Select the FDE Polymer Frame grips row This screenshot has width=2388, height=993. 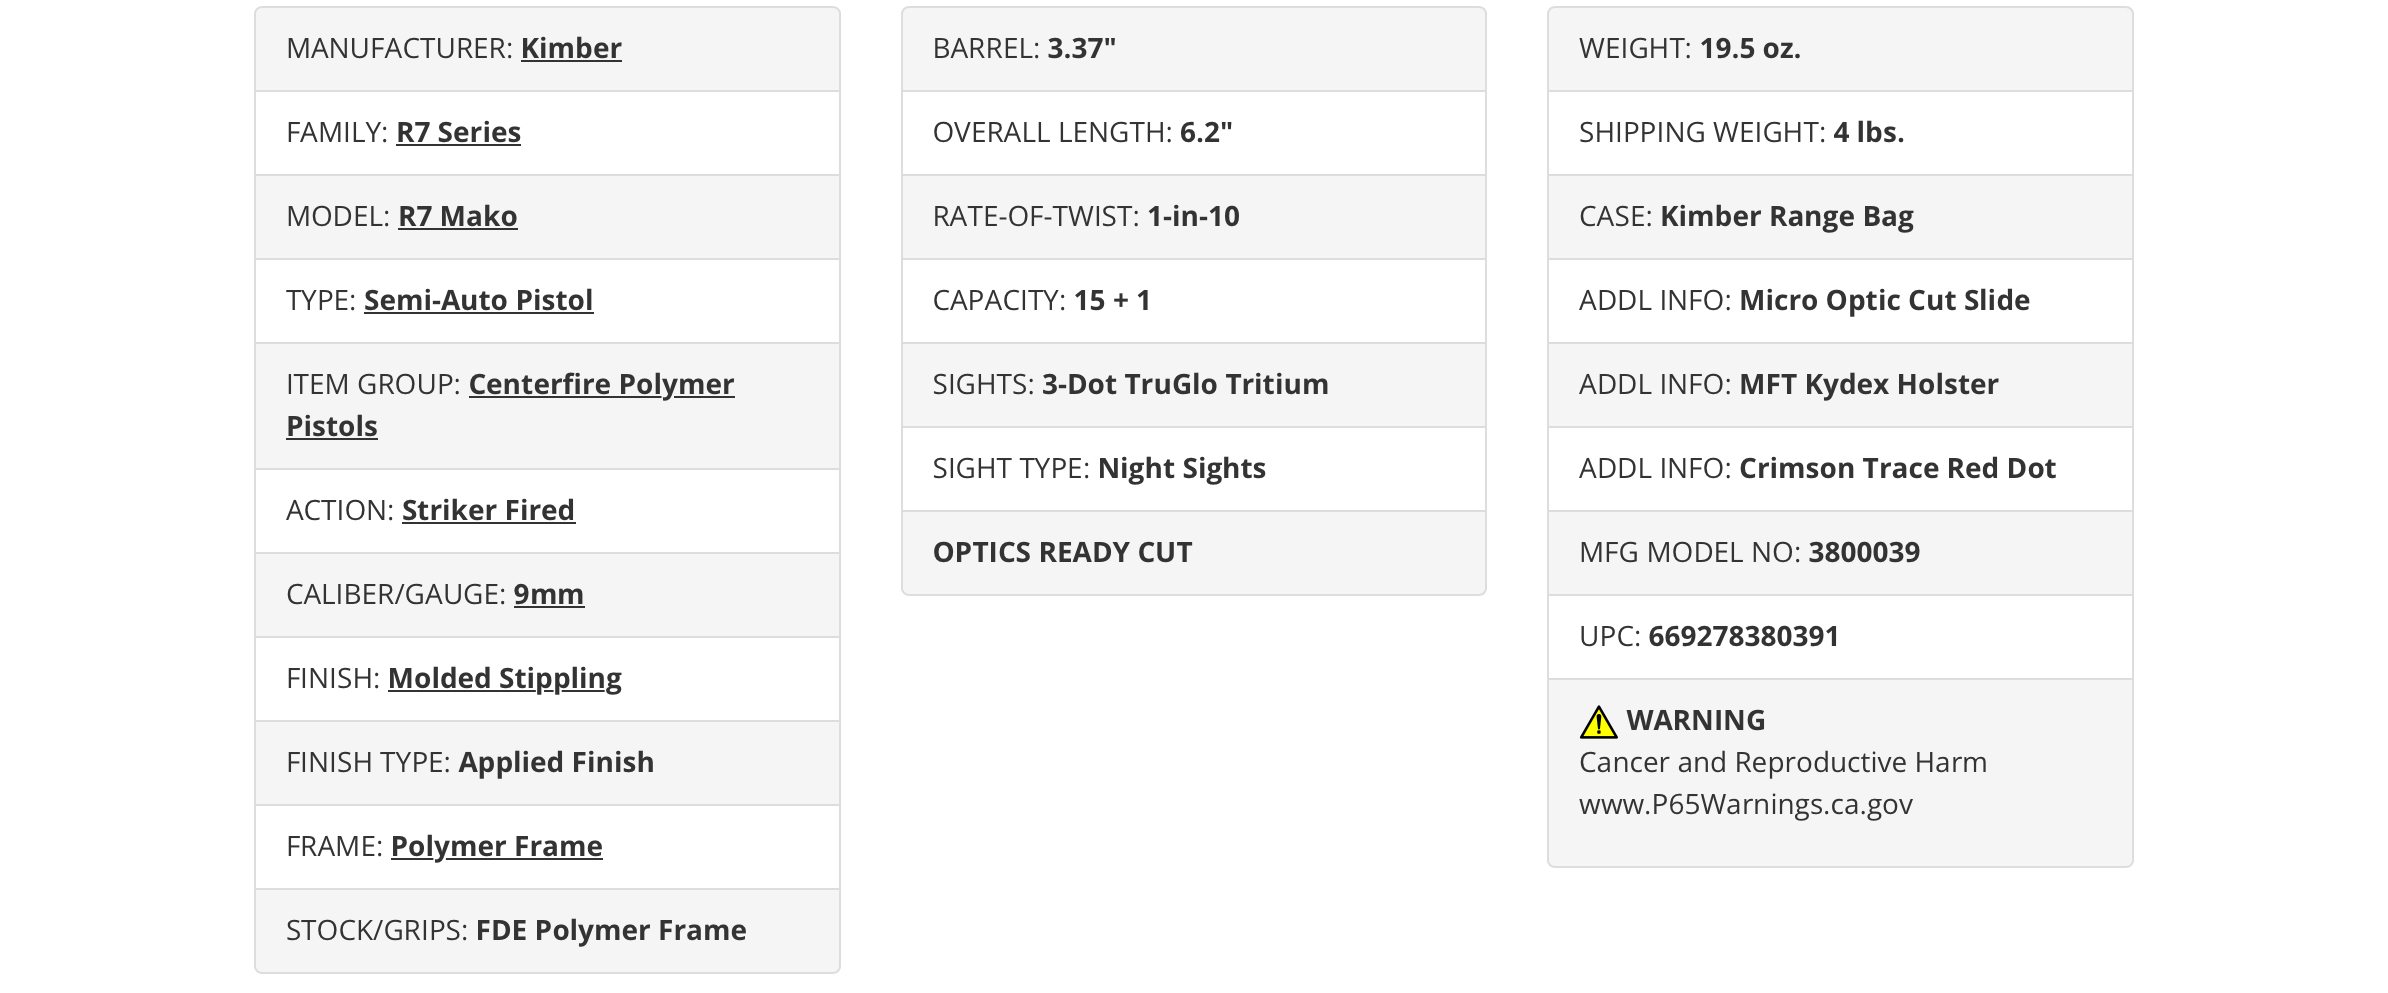[x=547, y=931]
